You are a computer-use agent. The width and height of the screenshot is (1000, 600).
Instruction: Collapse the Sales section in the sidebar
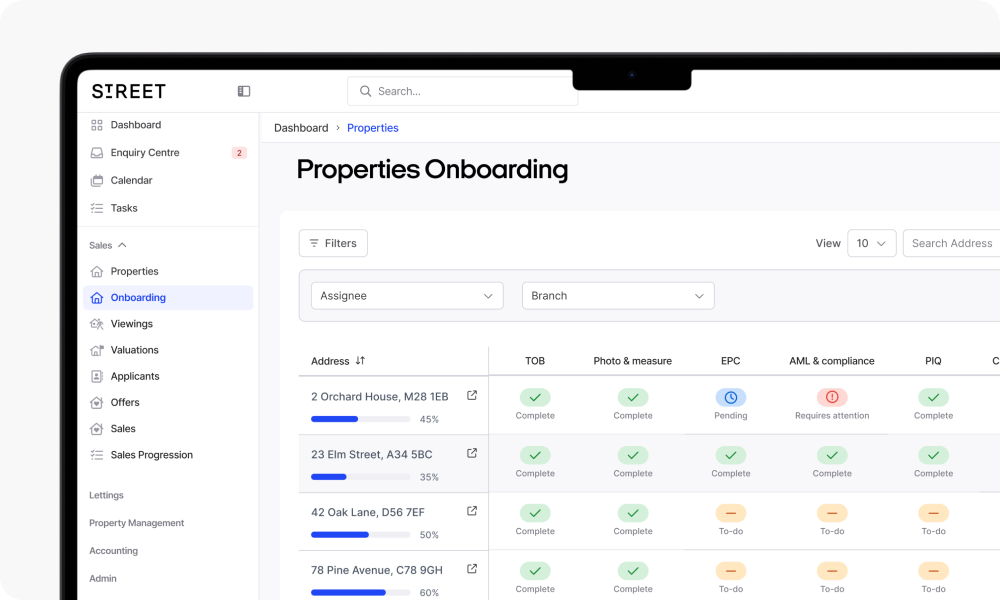(120, 244)
